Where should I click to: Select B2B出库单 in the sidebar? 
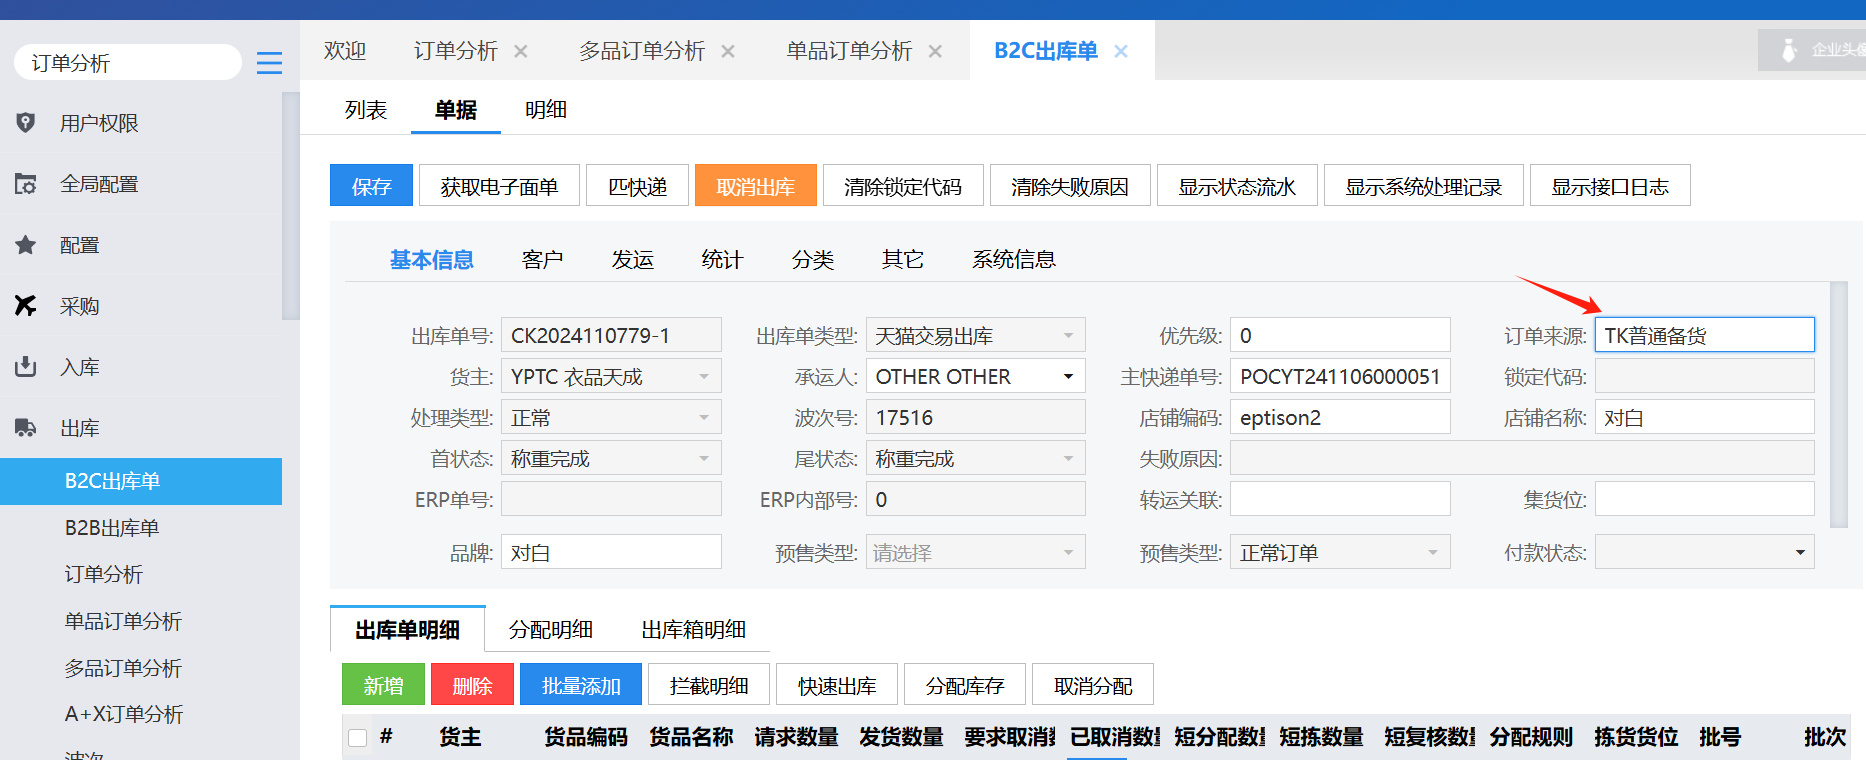pyautogui.click(x=112, y=528)
